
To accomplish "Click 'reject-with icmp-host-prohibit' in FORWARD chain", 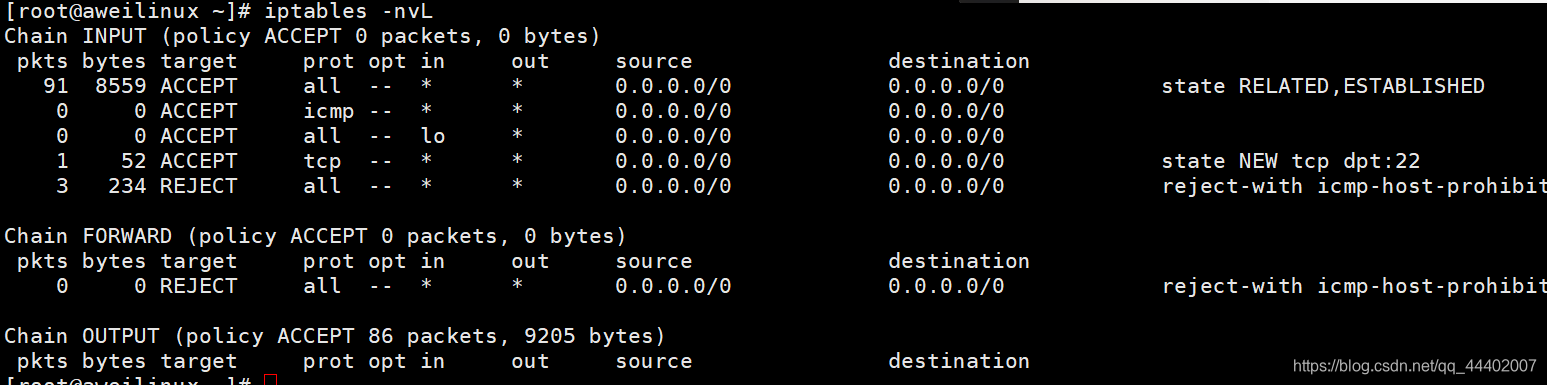I will coord(1354,286).
